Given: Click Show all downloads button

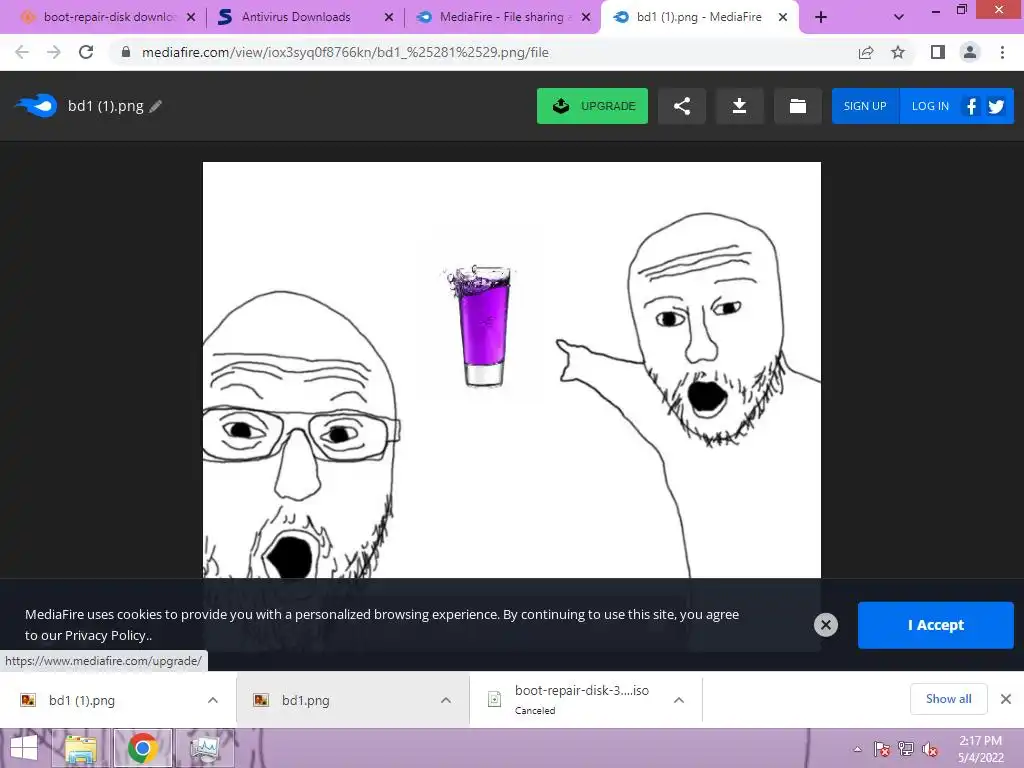Looking at the screenshot, I should (x=948, y=699).
